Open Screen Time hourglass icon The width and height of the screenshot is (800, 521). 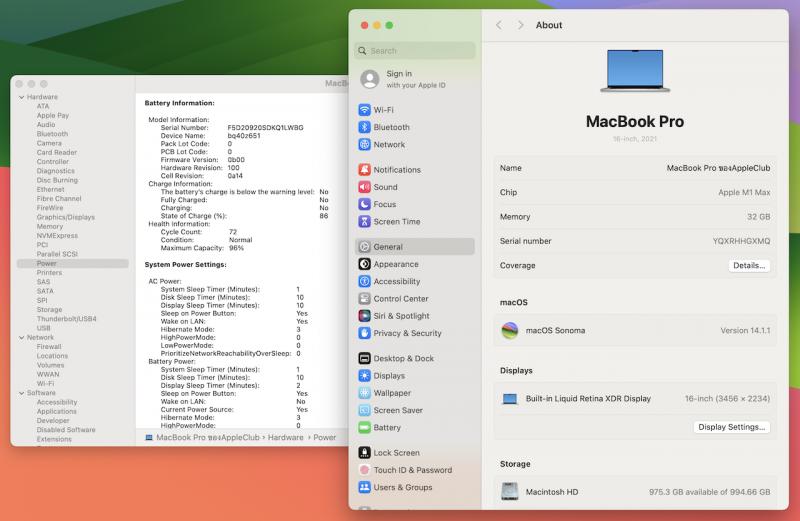coord(364,221)
